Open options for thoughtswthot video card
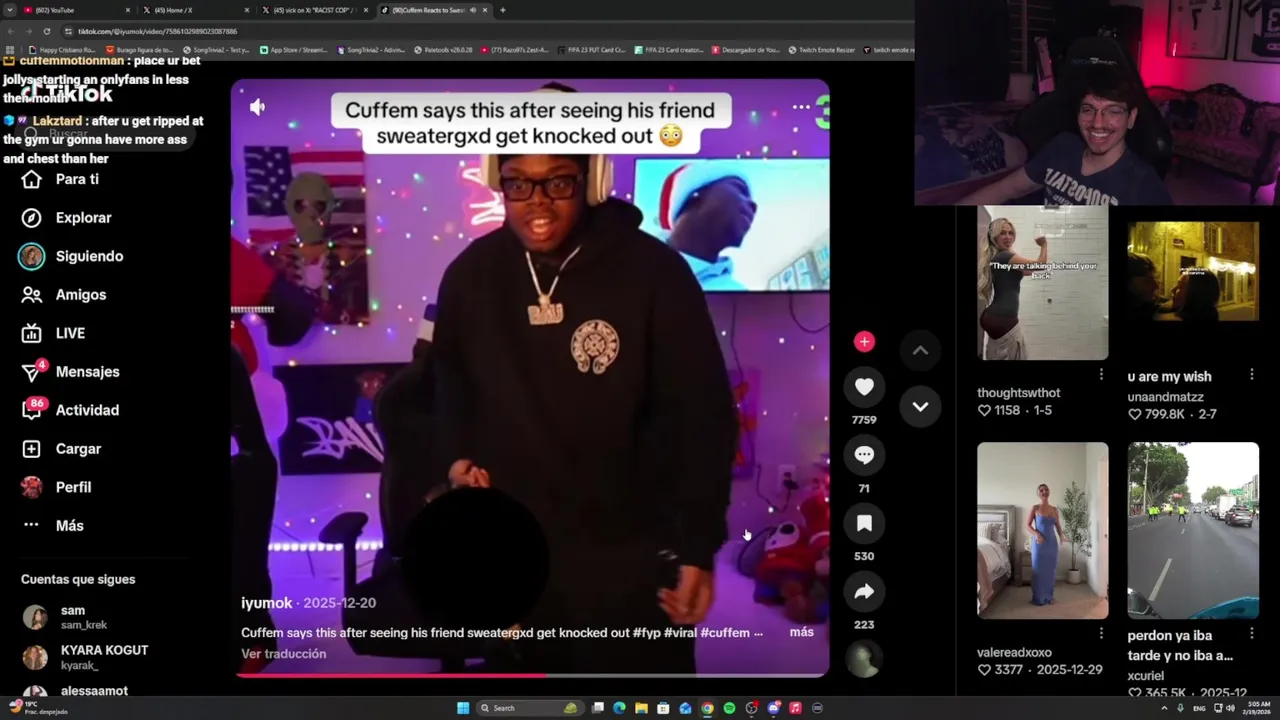 coord(1101,375)
